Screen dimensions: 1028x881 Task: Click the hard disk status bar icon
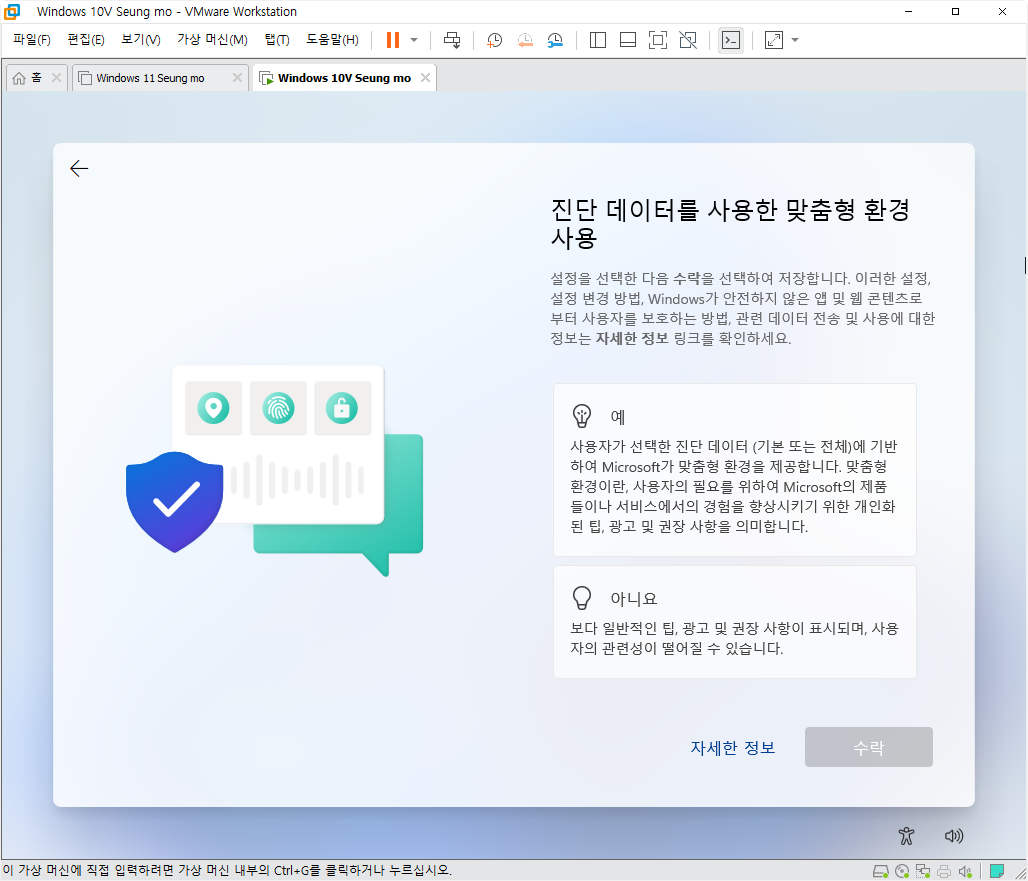pos(880,871)
